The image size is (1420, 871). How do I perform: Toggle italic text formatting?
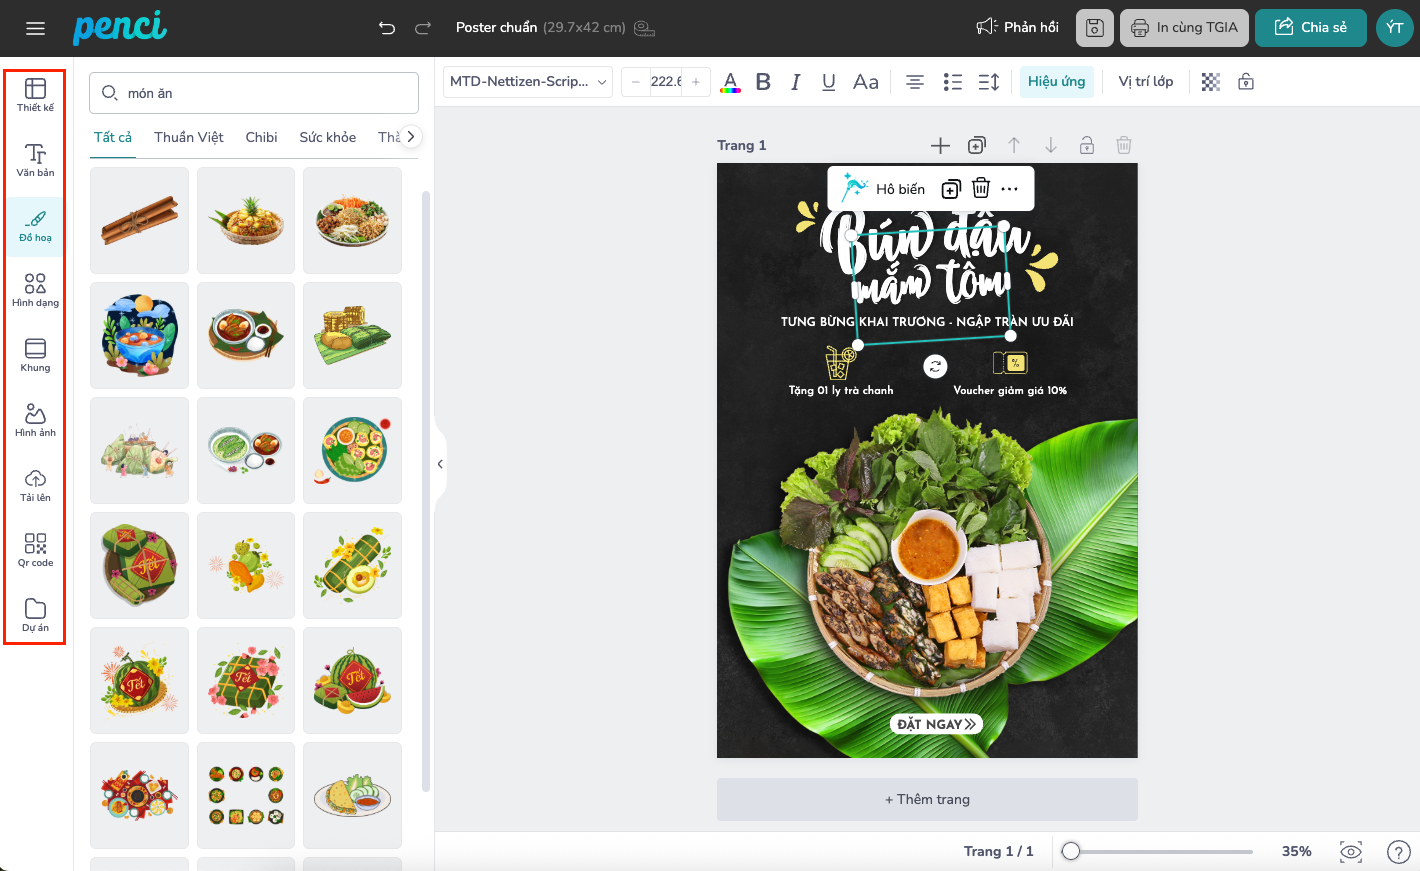tap(796, 82)
